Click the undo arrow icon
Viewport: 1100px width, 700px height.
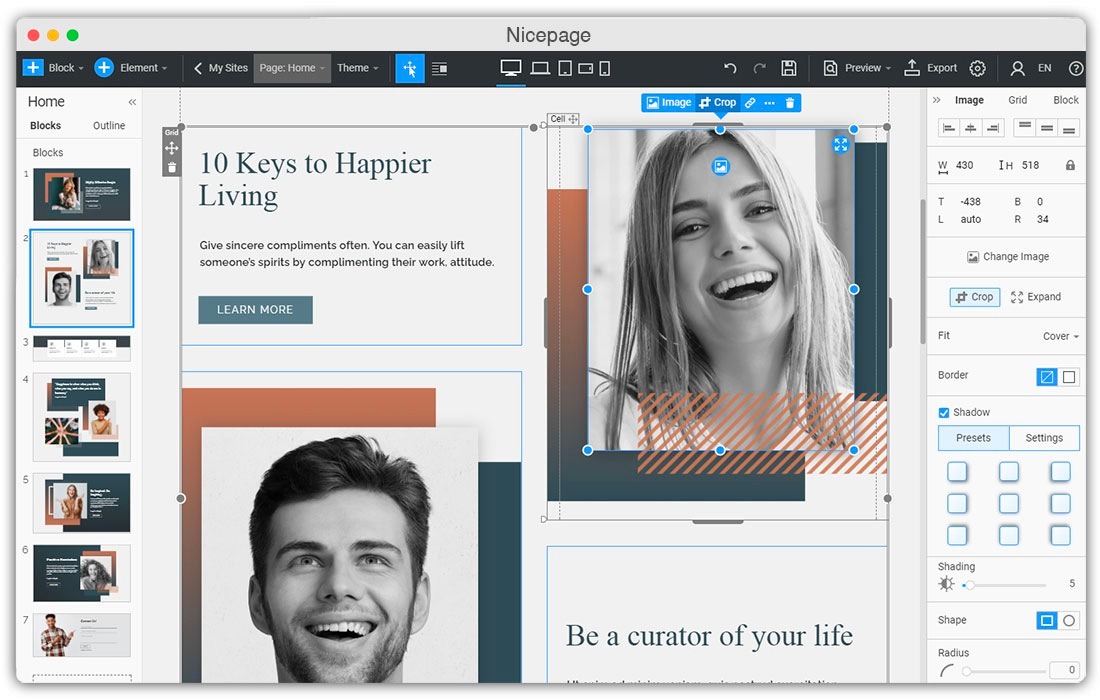730,68
